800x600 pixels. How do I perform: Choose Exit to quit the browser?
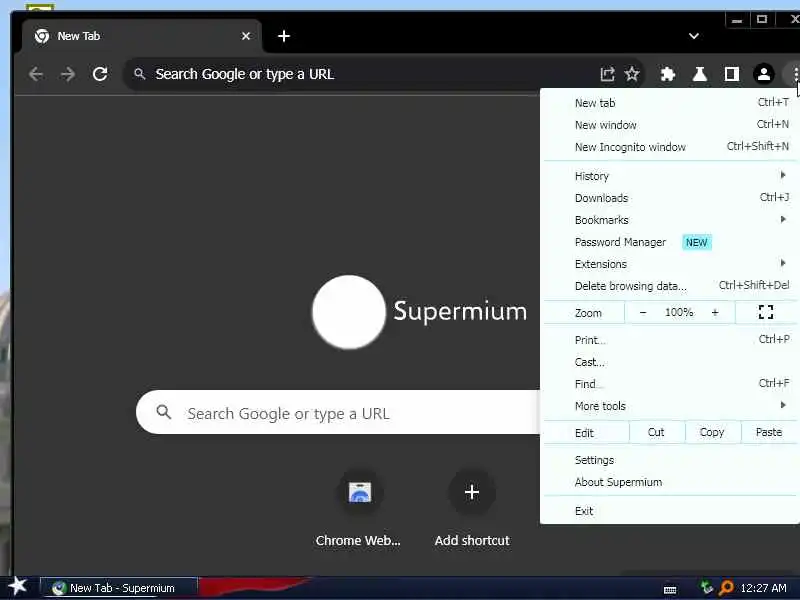[x=669, y=511]
